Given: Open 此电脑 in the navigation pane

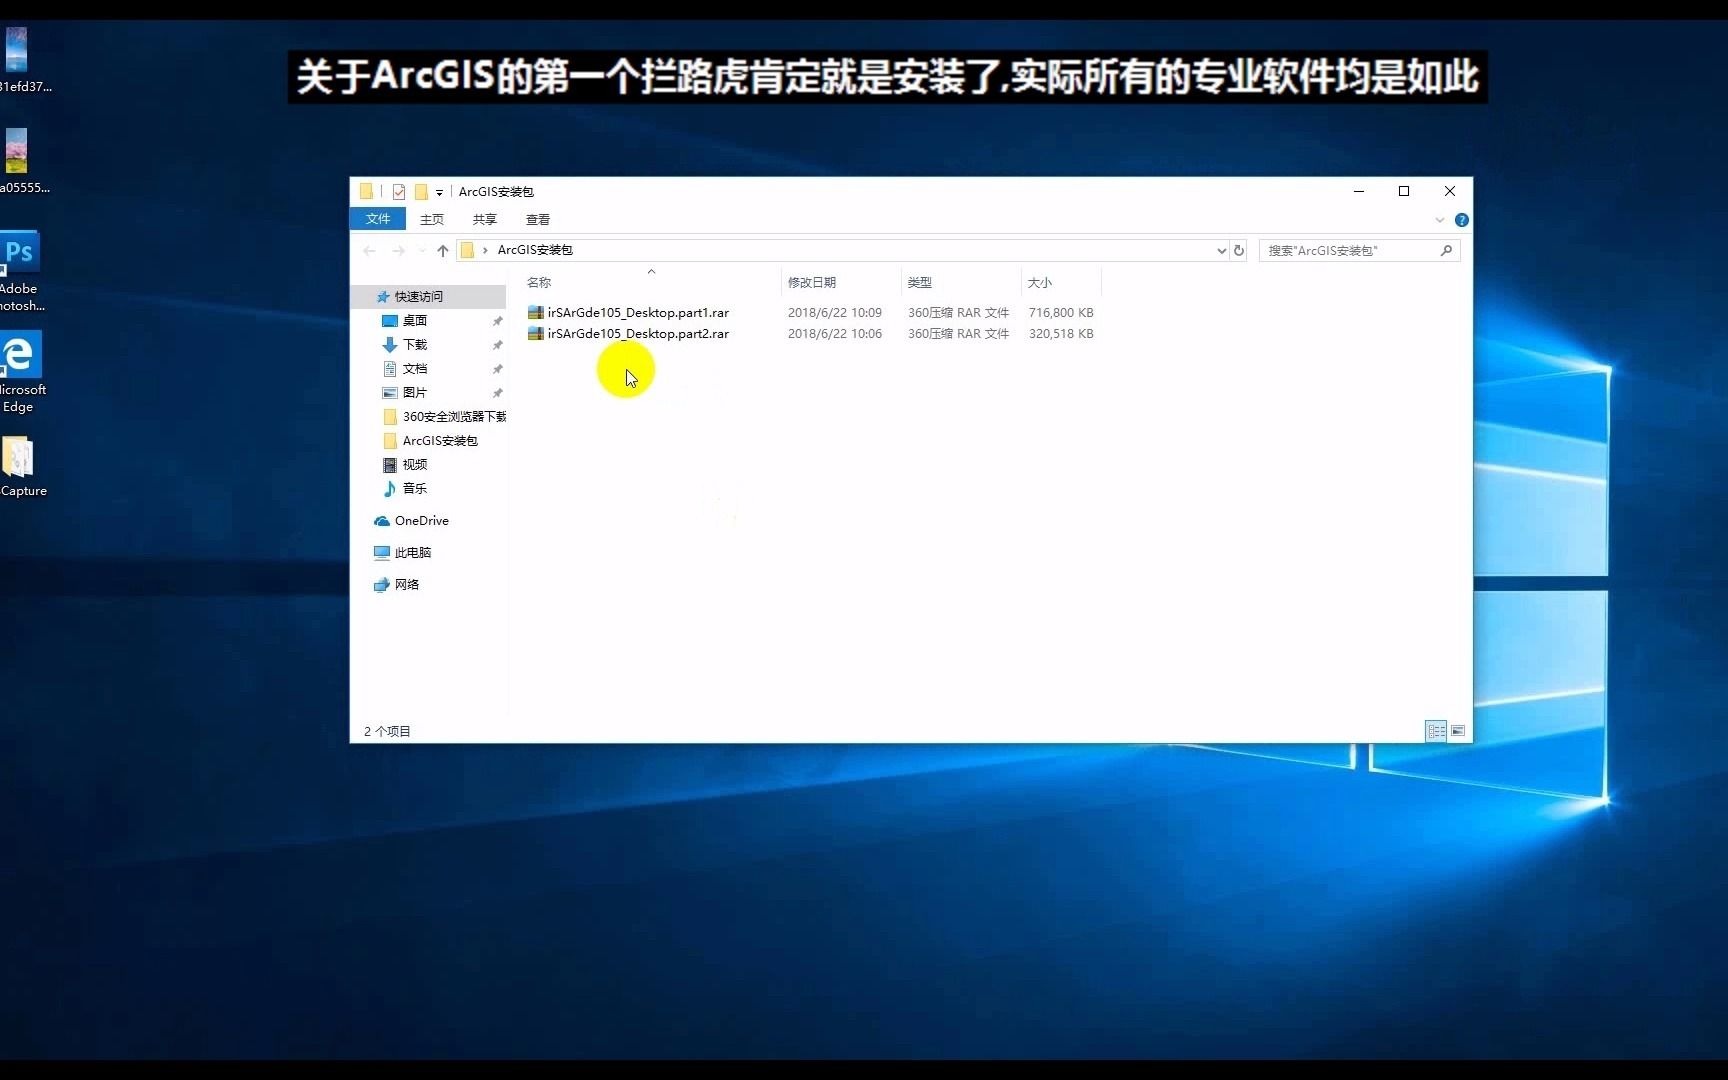Looking at the screenshot, I should [413, 553].
